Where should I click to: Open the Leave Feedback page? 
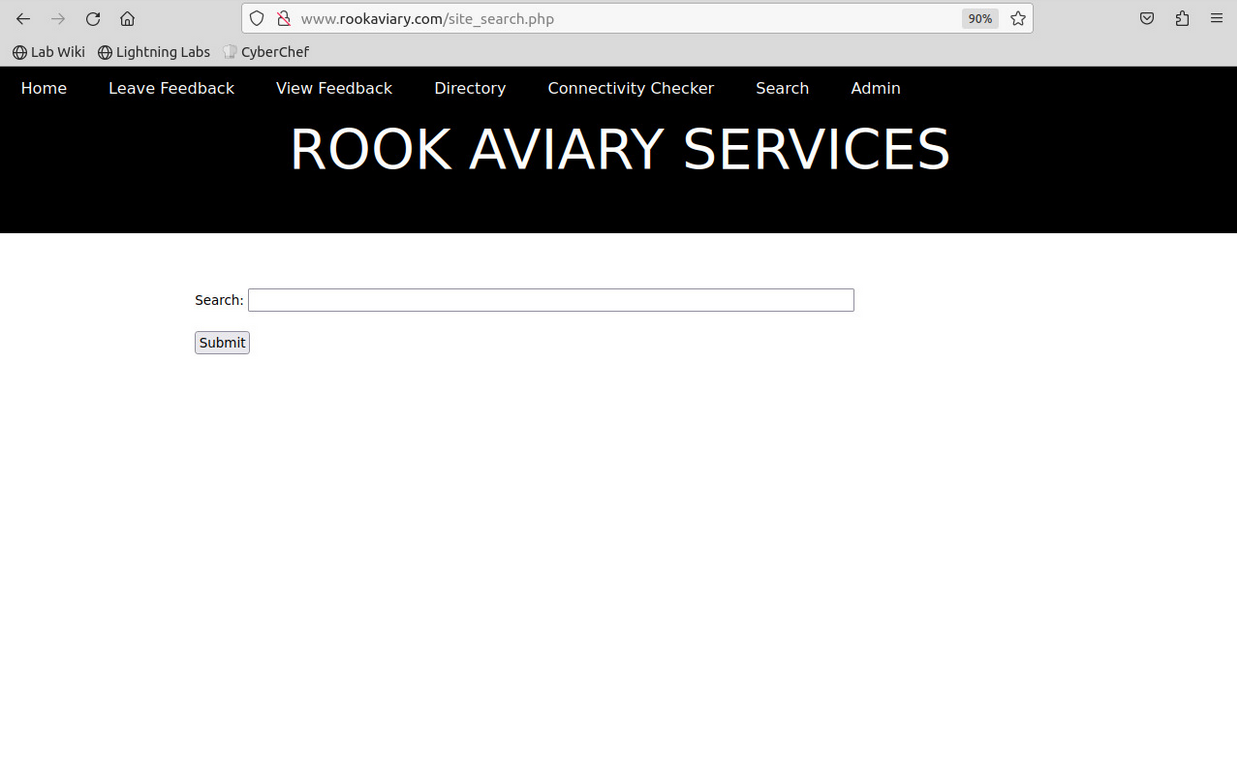(171, 88)
